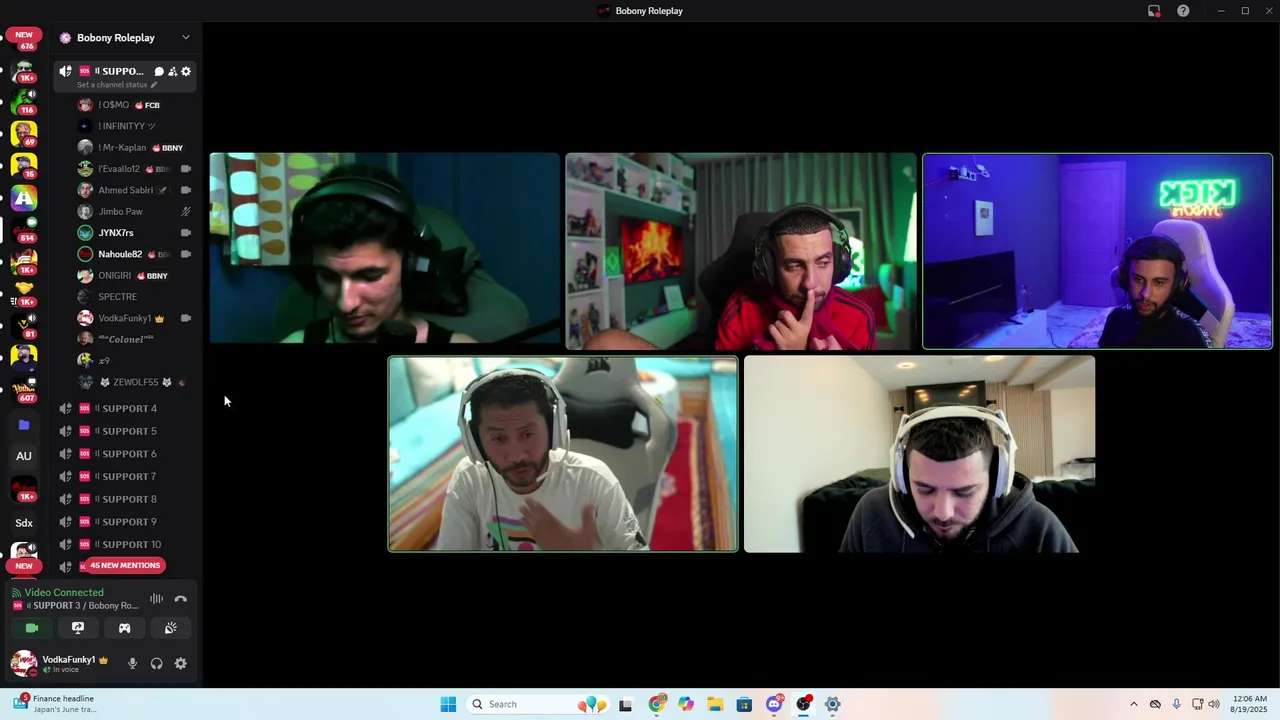
Task: Join the SUPPORT 5 voice channel
Action: point(124,431)
